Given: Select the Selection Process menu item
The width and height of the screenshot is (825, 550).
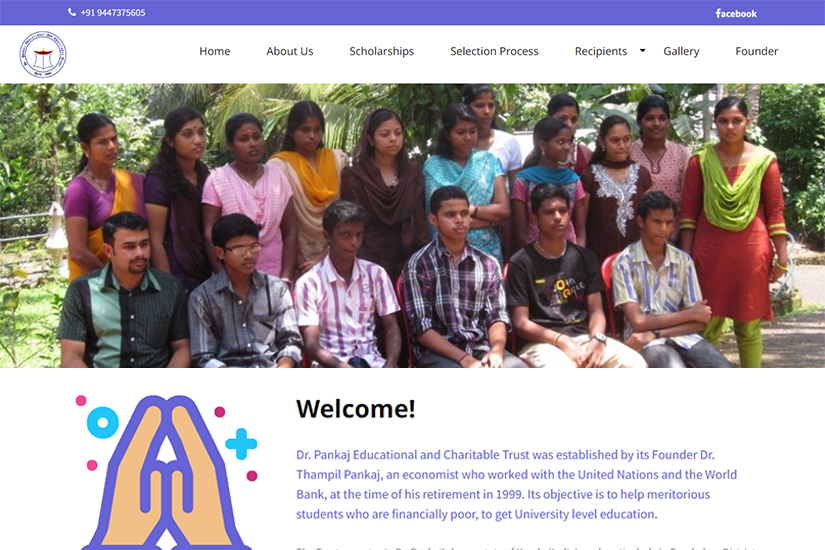Looking at the screenshot, I should [x=494, y=51].
